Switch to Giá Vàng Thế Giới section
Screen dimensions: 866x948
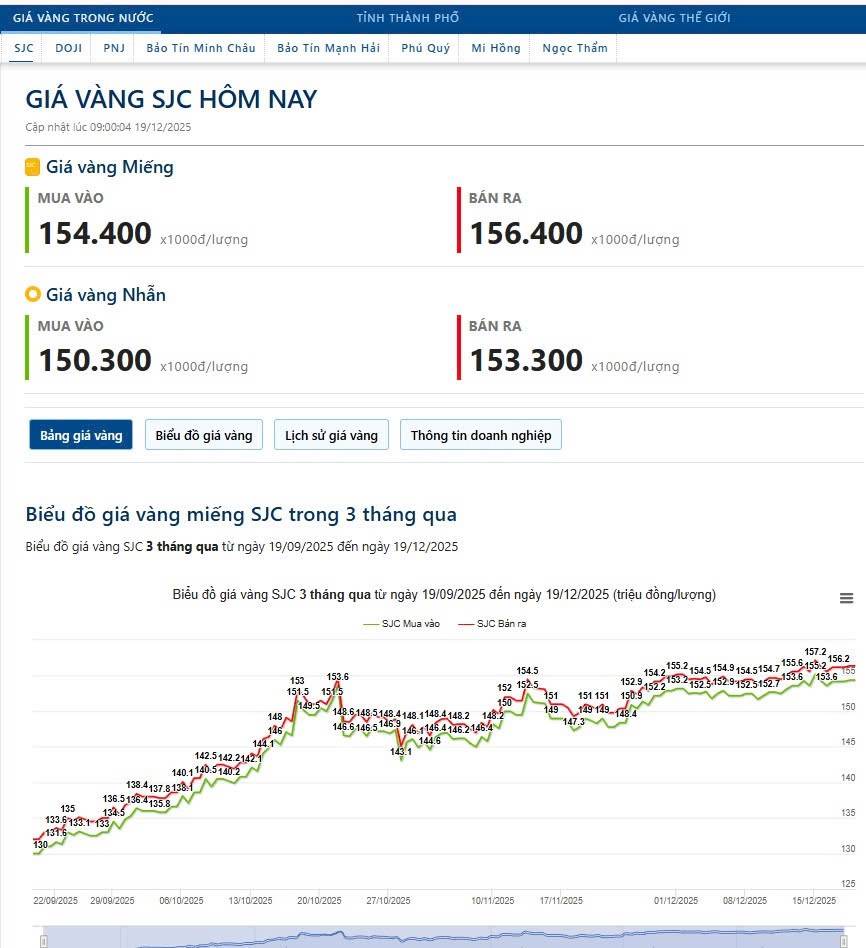tap(674, 18)
